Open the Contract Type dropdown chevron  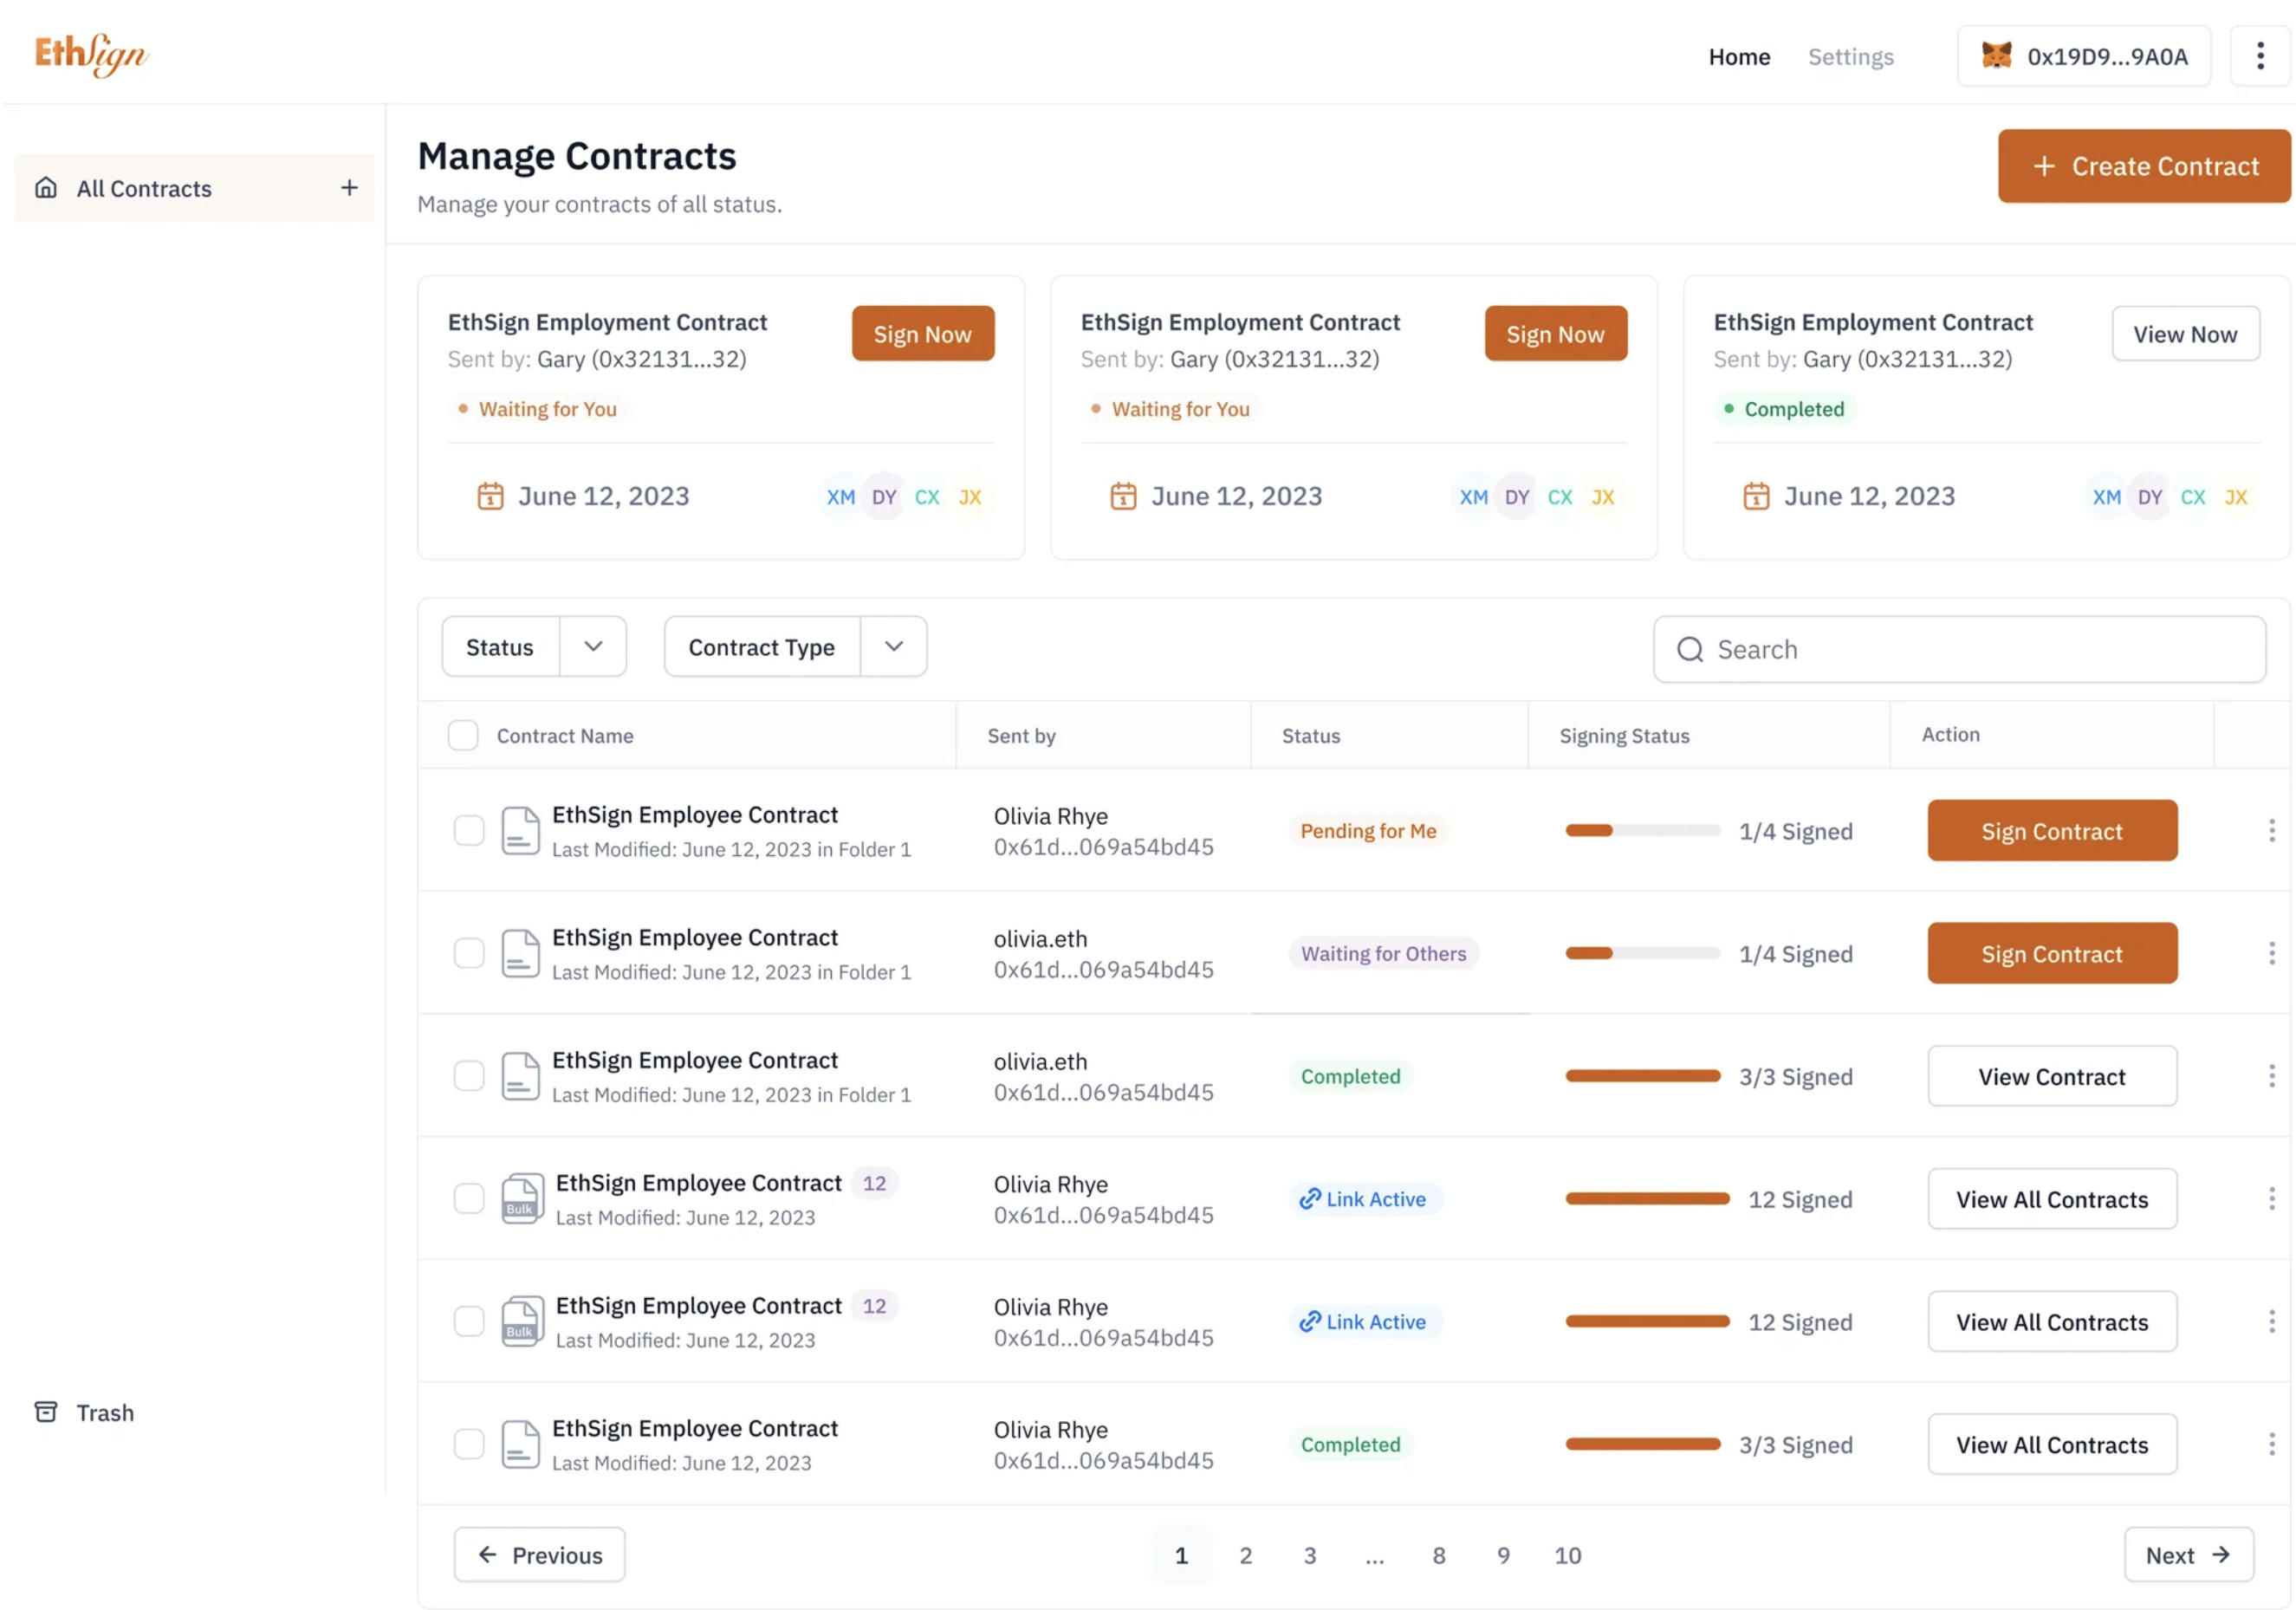pos(894,647)
